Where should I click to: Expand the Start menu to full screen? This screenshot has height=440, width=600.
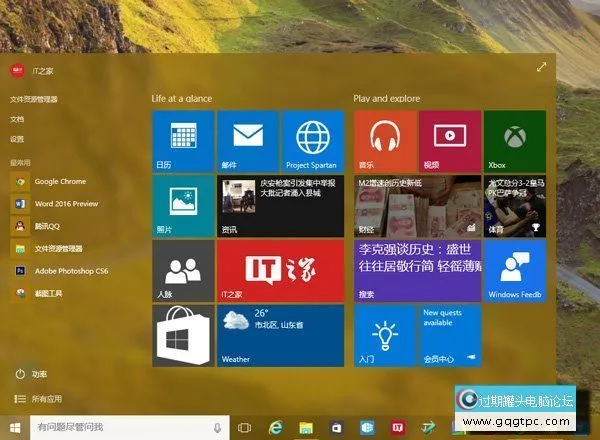[x=541, y=67]
